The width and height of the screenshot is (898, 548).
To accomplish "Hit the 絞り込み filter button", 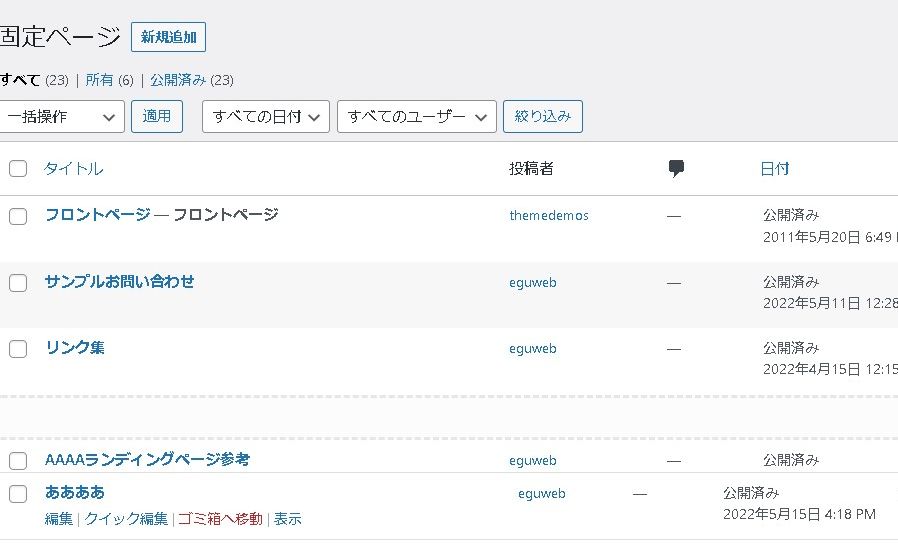I will pos(542,117).
